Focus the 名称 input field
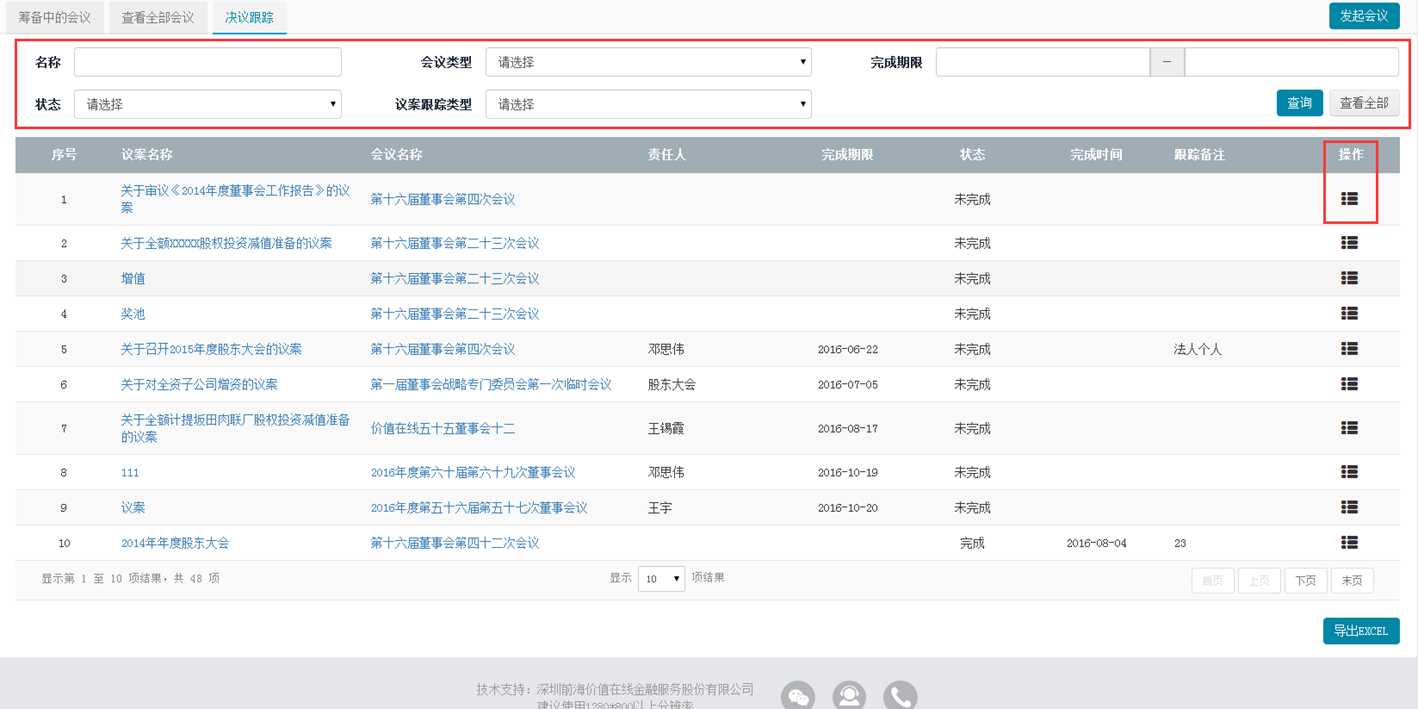The width and height of the screenshot is (1418, 709). pos(208,62)
